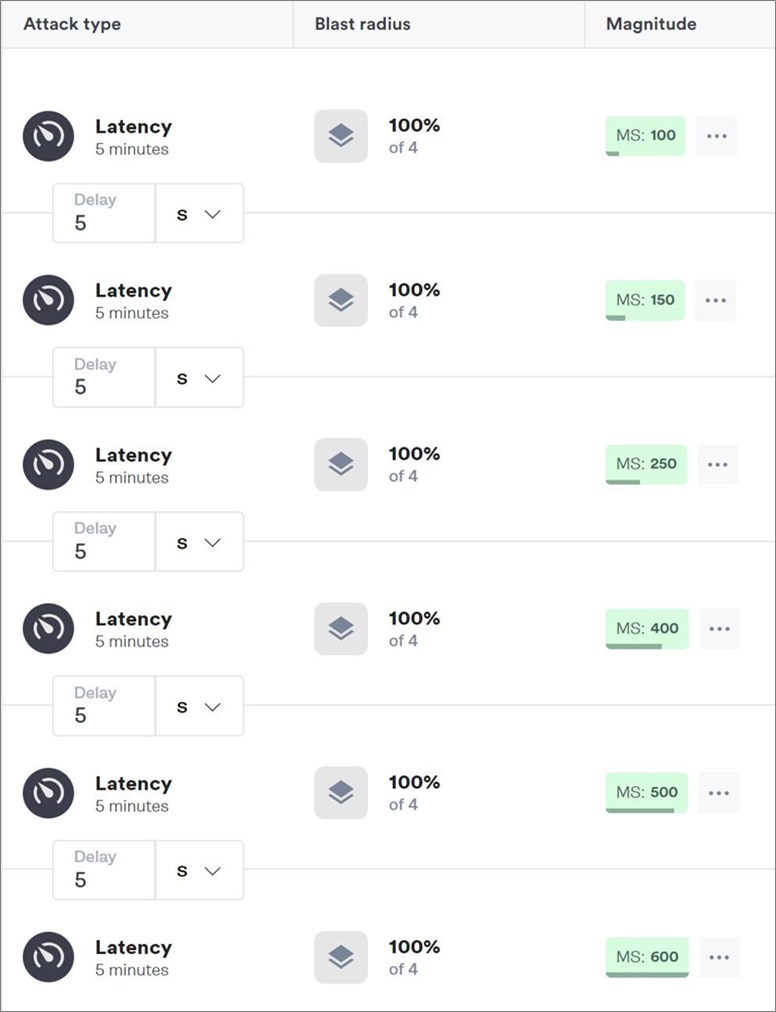Expand the delay unit dropdown after the 100 ms attack
Image resolution: width=776 pixels, height=1012 pixels.
(199, 214)
